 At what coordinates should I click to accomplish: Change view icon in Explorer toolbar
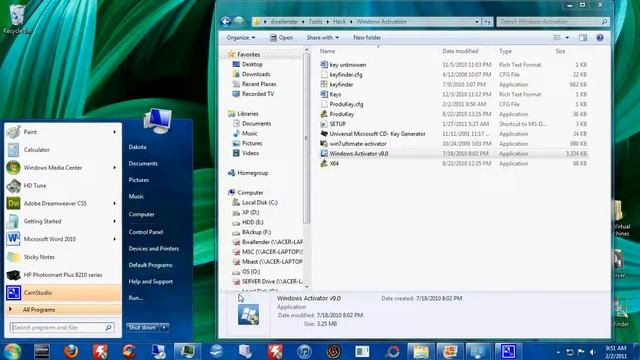[557, 38]
